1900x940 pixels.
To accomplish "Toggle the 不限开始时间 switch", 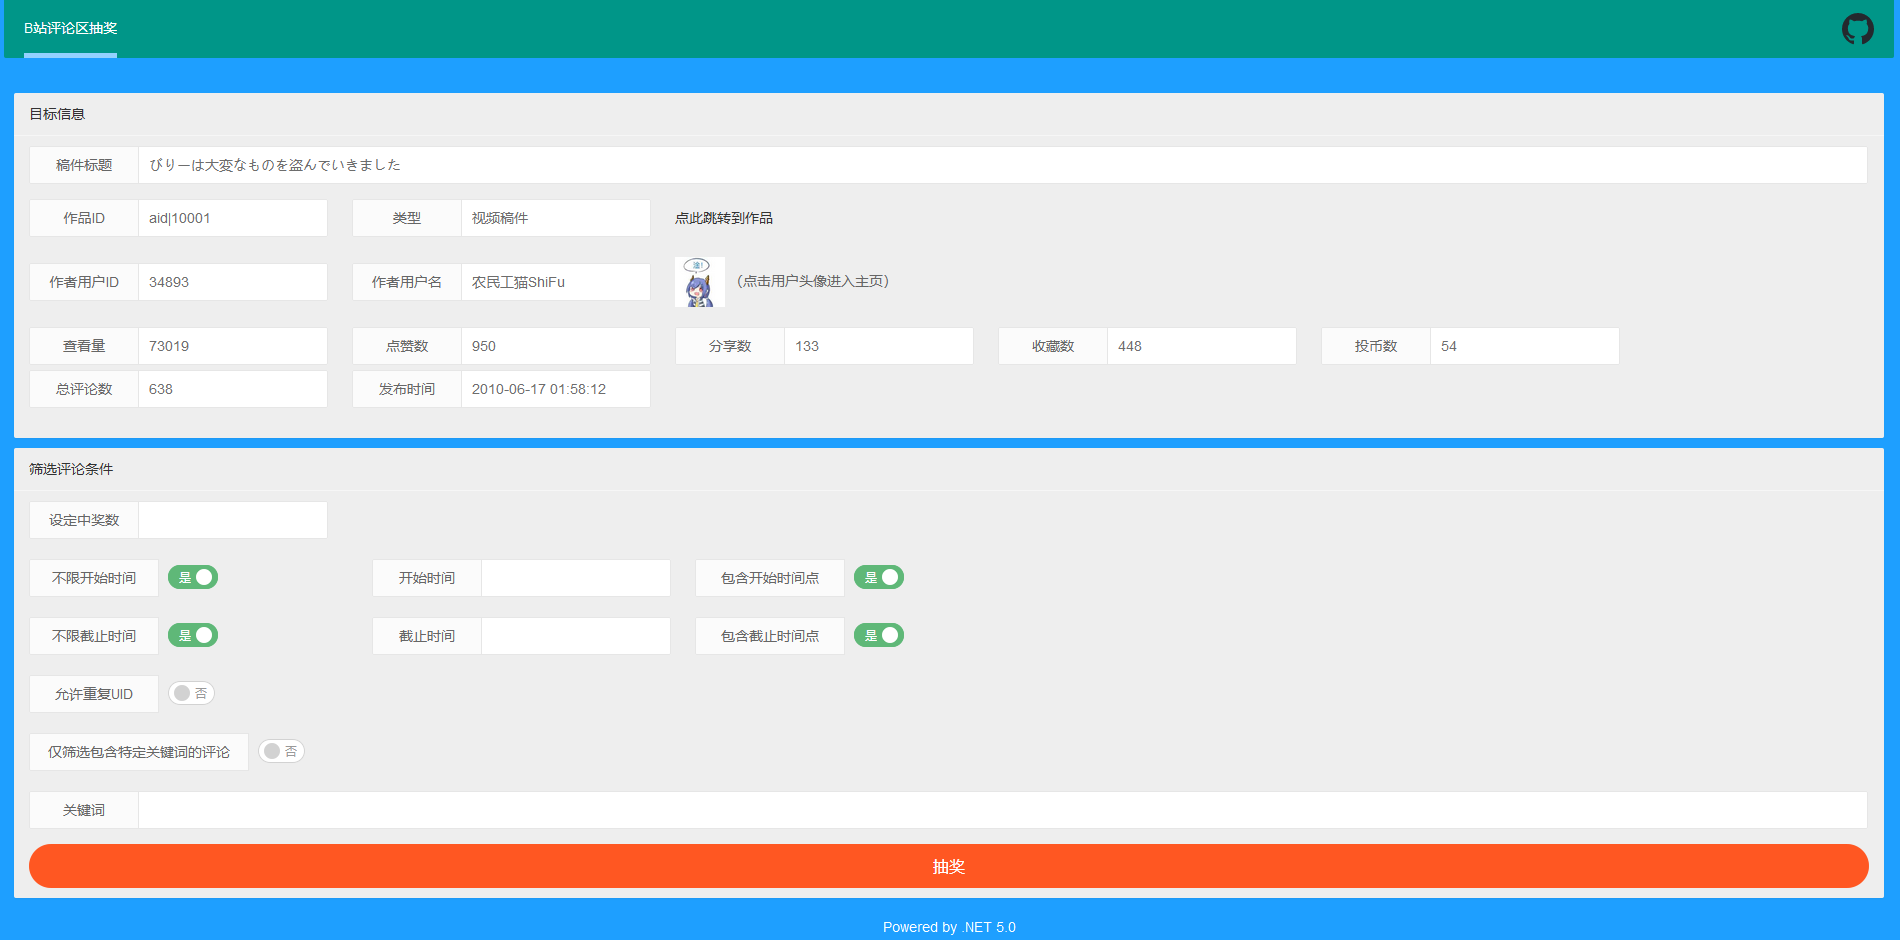I will pyautogui.click(x=193, y=577).
